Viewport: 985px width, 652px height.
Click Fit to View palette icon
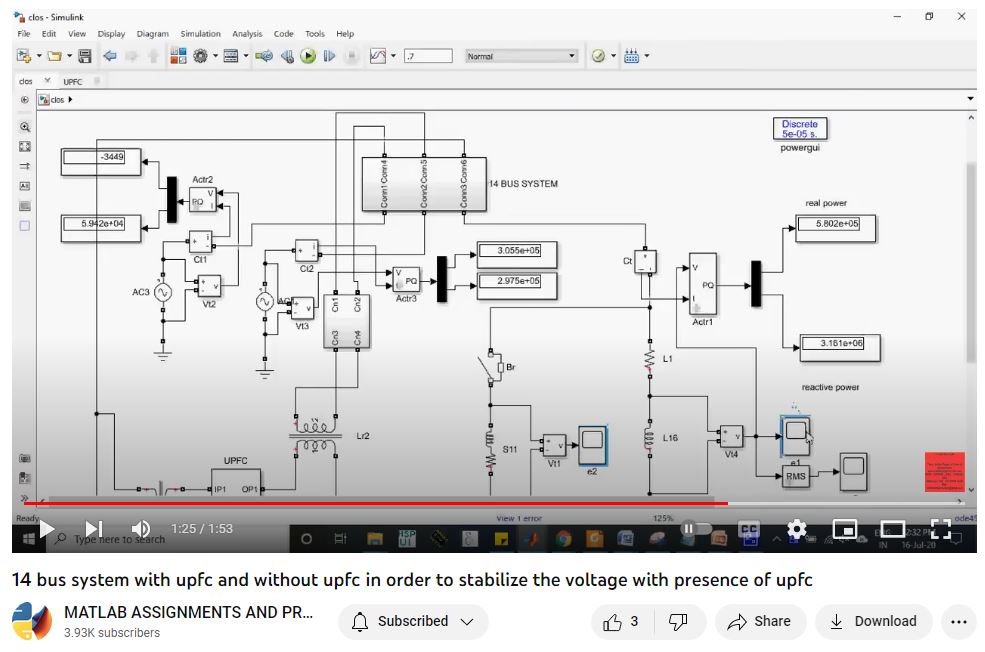tap(25, 146)
